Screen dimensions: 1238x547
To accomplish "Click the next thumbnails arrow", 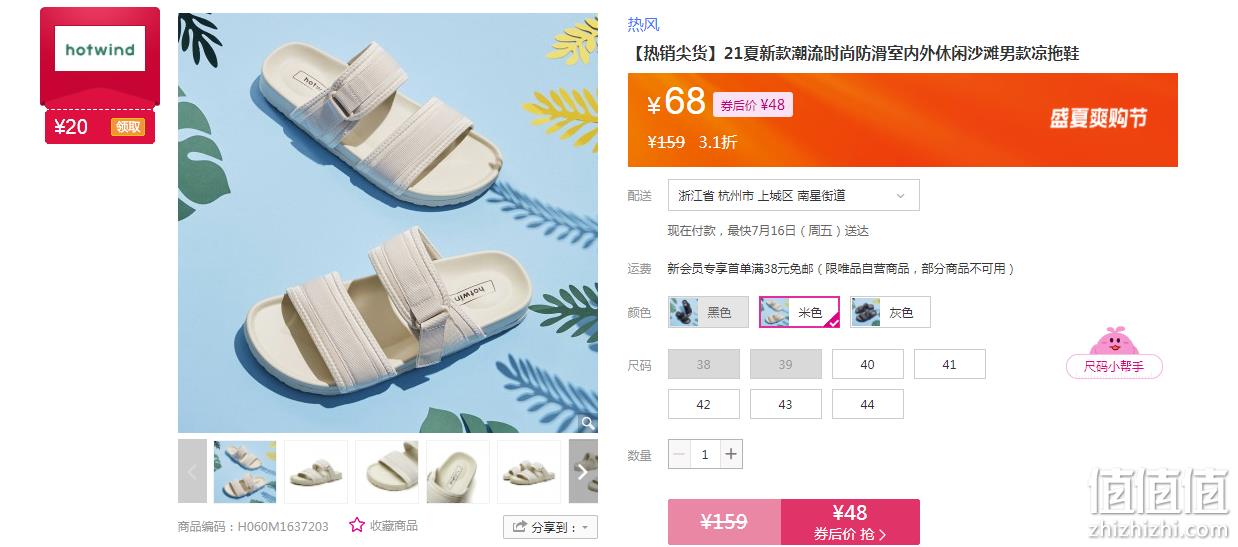I will (x=583, y=471).
